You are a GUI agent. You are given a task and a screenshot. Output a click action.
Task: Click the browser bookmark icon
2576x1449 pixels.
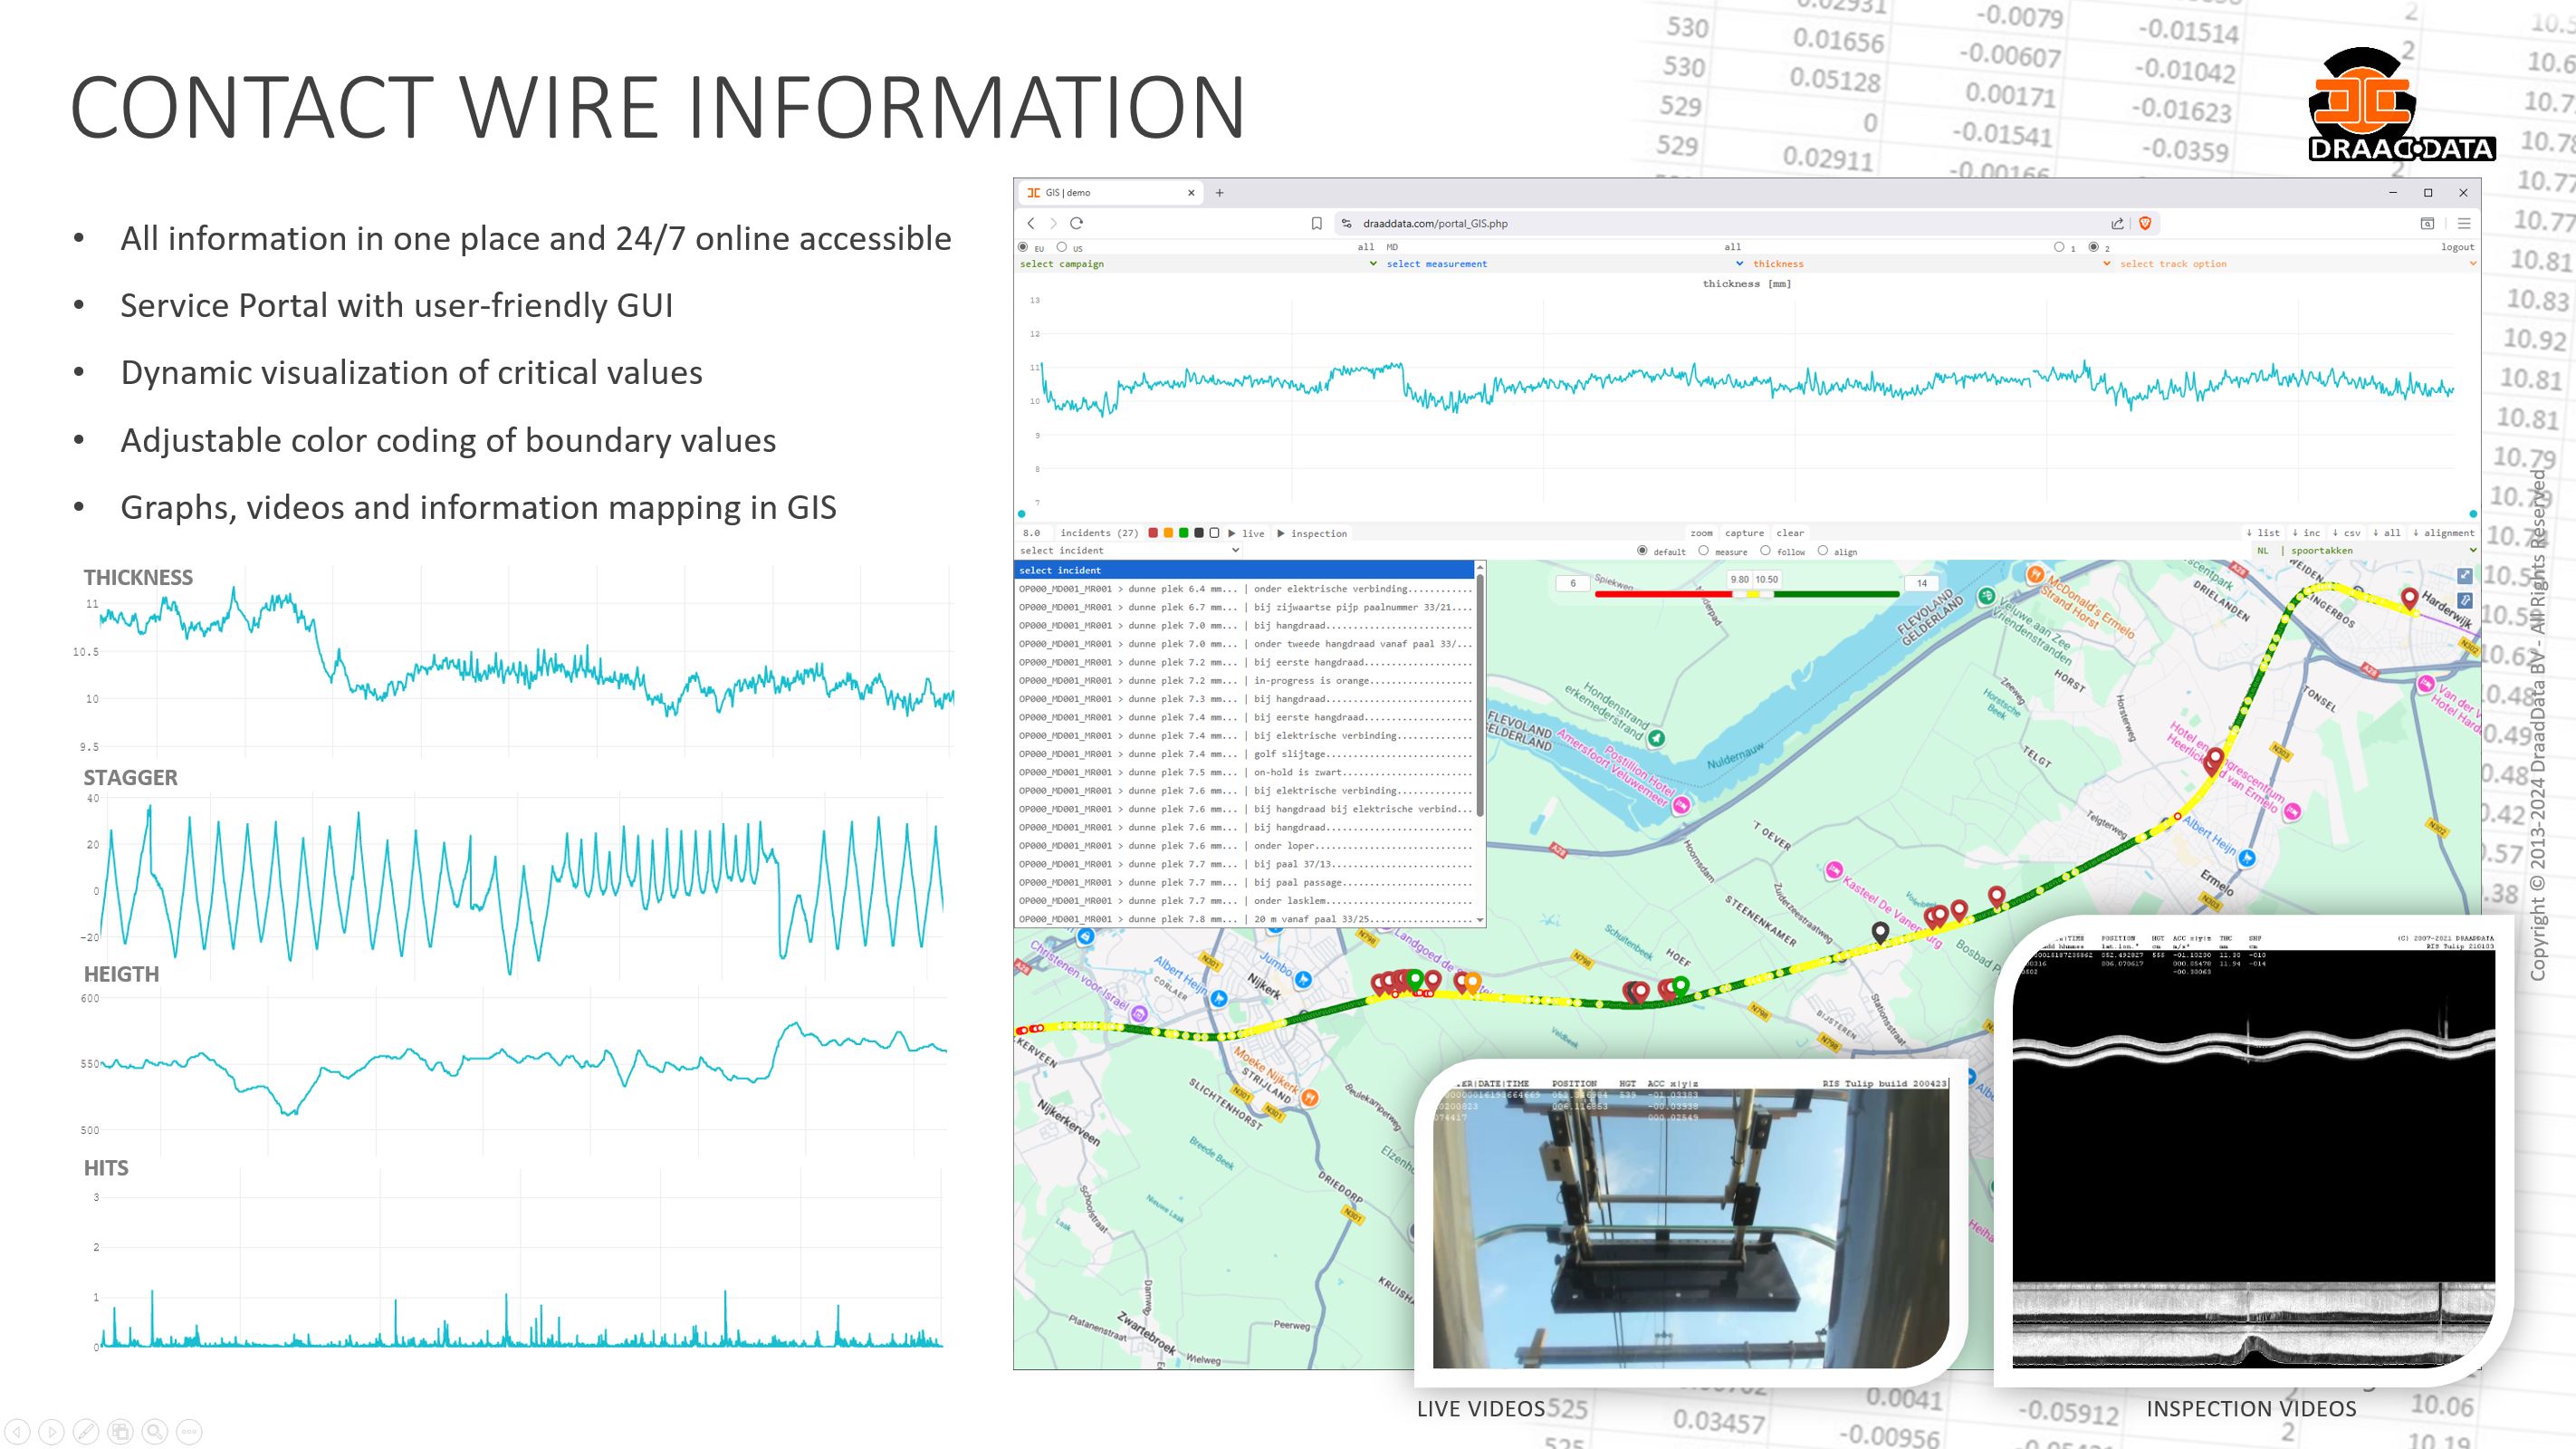1316,223
